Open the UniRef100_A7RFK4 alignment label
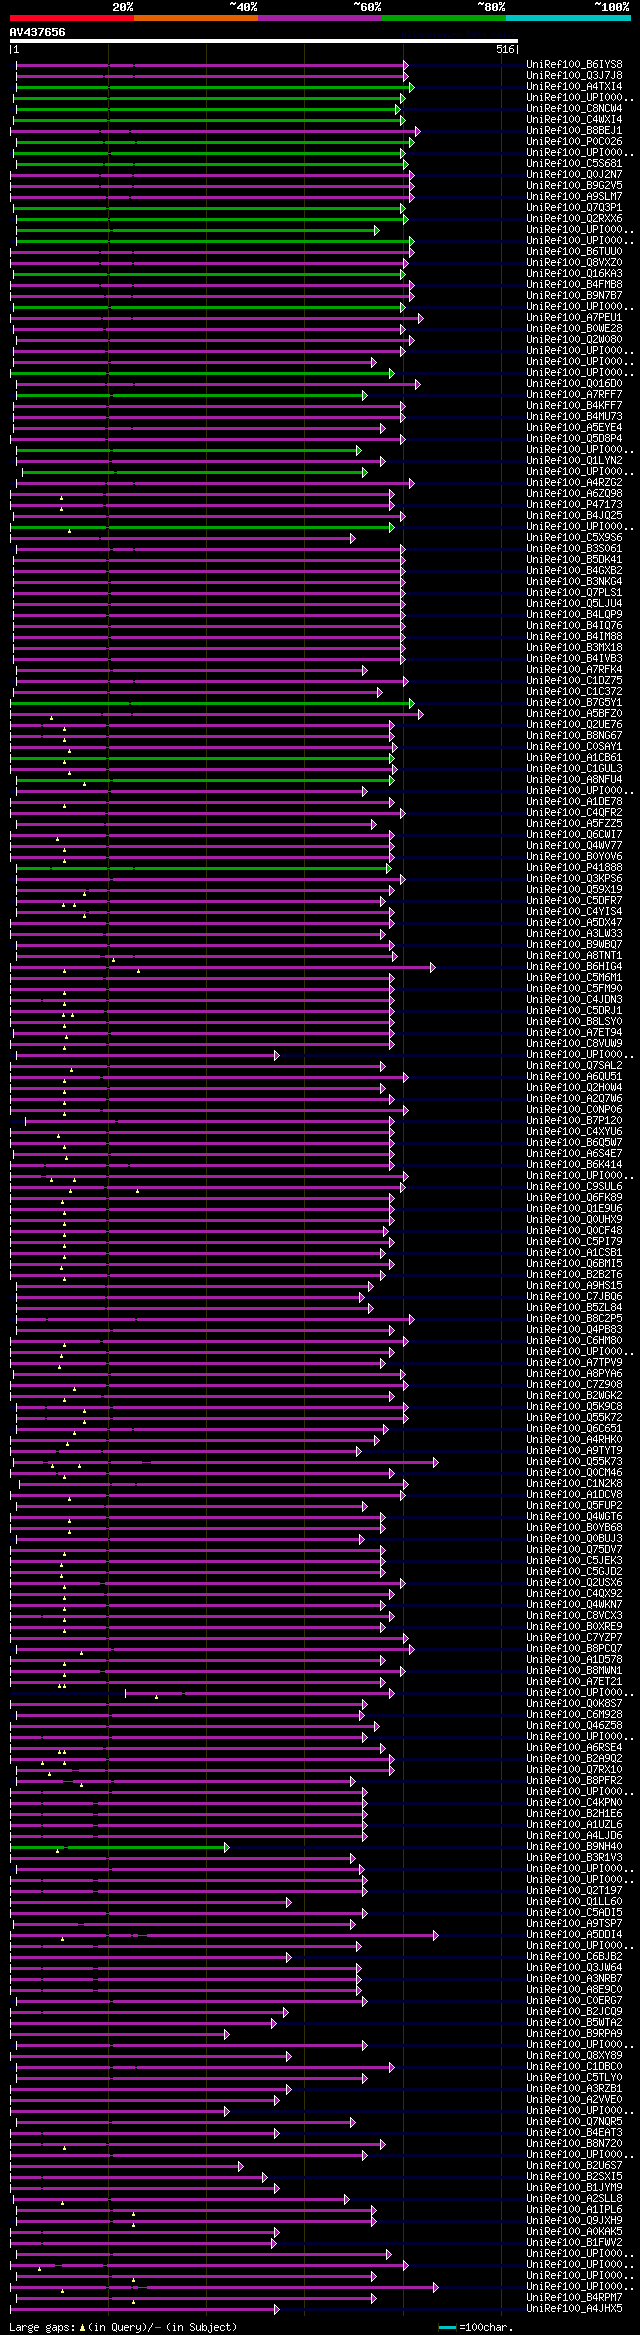This screenshot has height=2335, width=640. (574, 669)
